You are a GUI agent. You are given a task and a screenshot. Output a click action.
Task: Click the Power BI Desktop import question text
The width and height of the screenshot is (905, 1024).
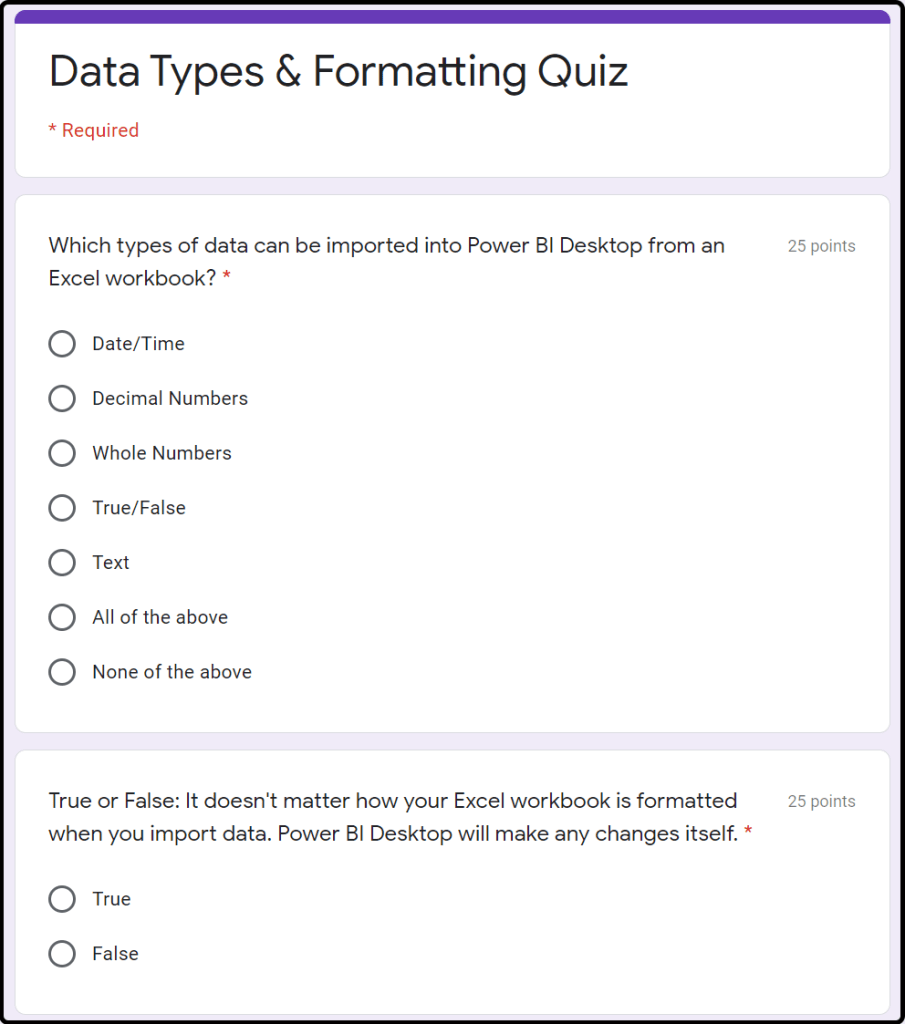click(386, 246)
